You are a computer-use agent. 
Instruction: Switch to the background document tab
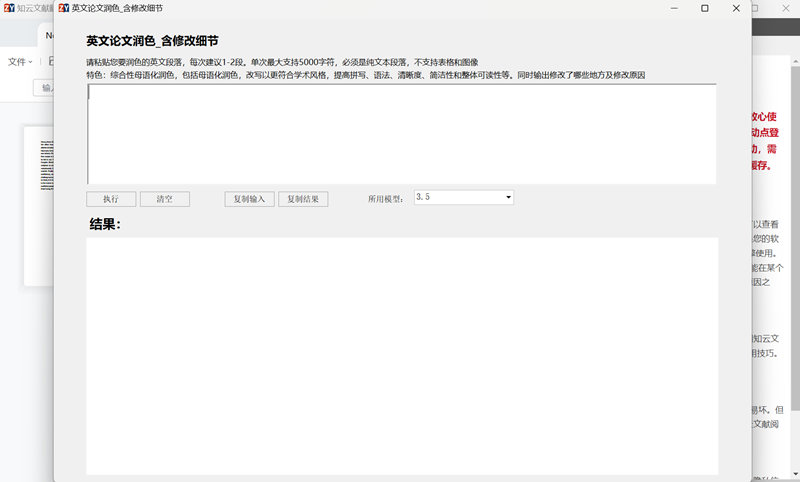click(47, 35)
